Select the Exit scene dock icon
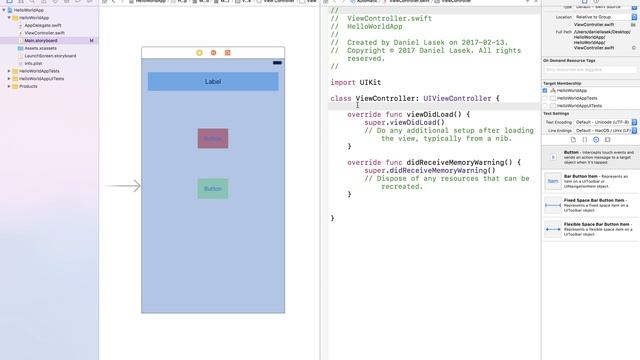This screenshot has width=640, height=360. (227, 53)
